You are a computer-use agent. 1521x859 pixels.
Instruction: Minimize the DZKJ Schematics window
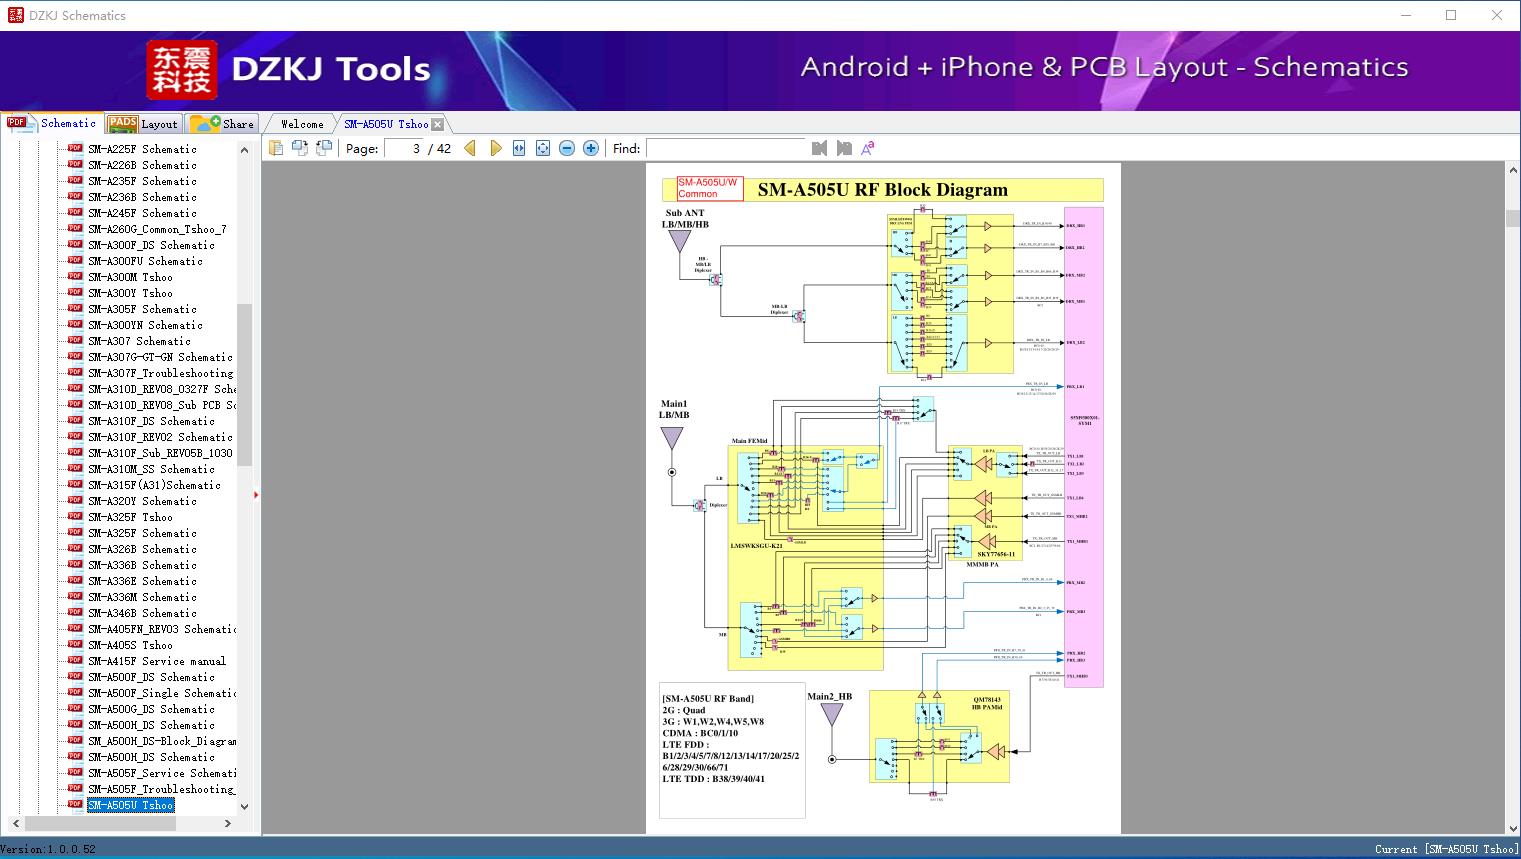coord(1405,15)
